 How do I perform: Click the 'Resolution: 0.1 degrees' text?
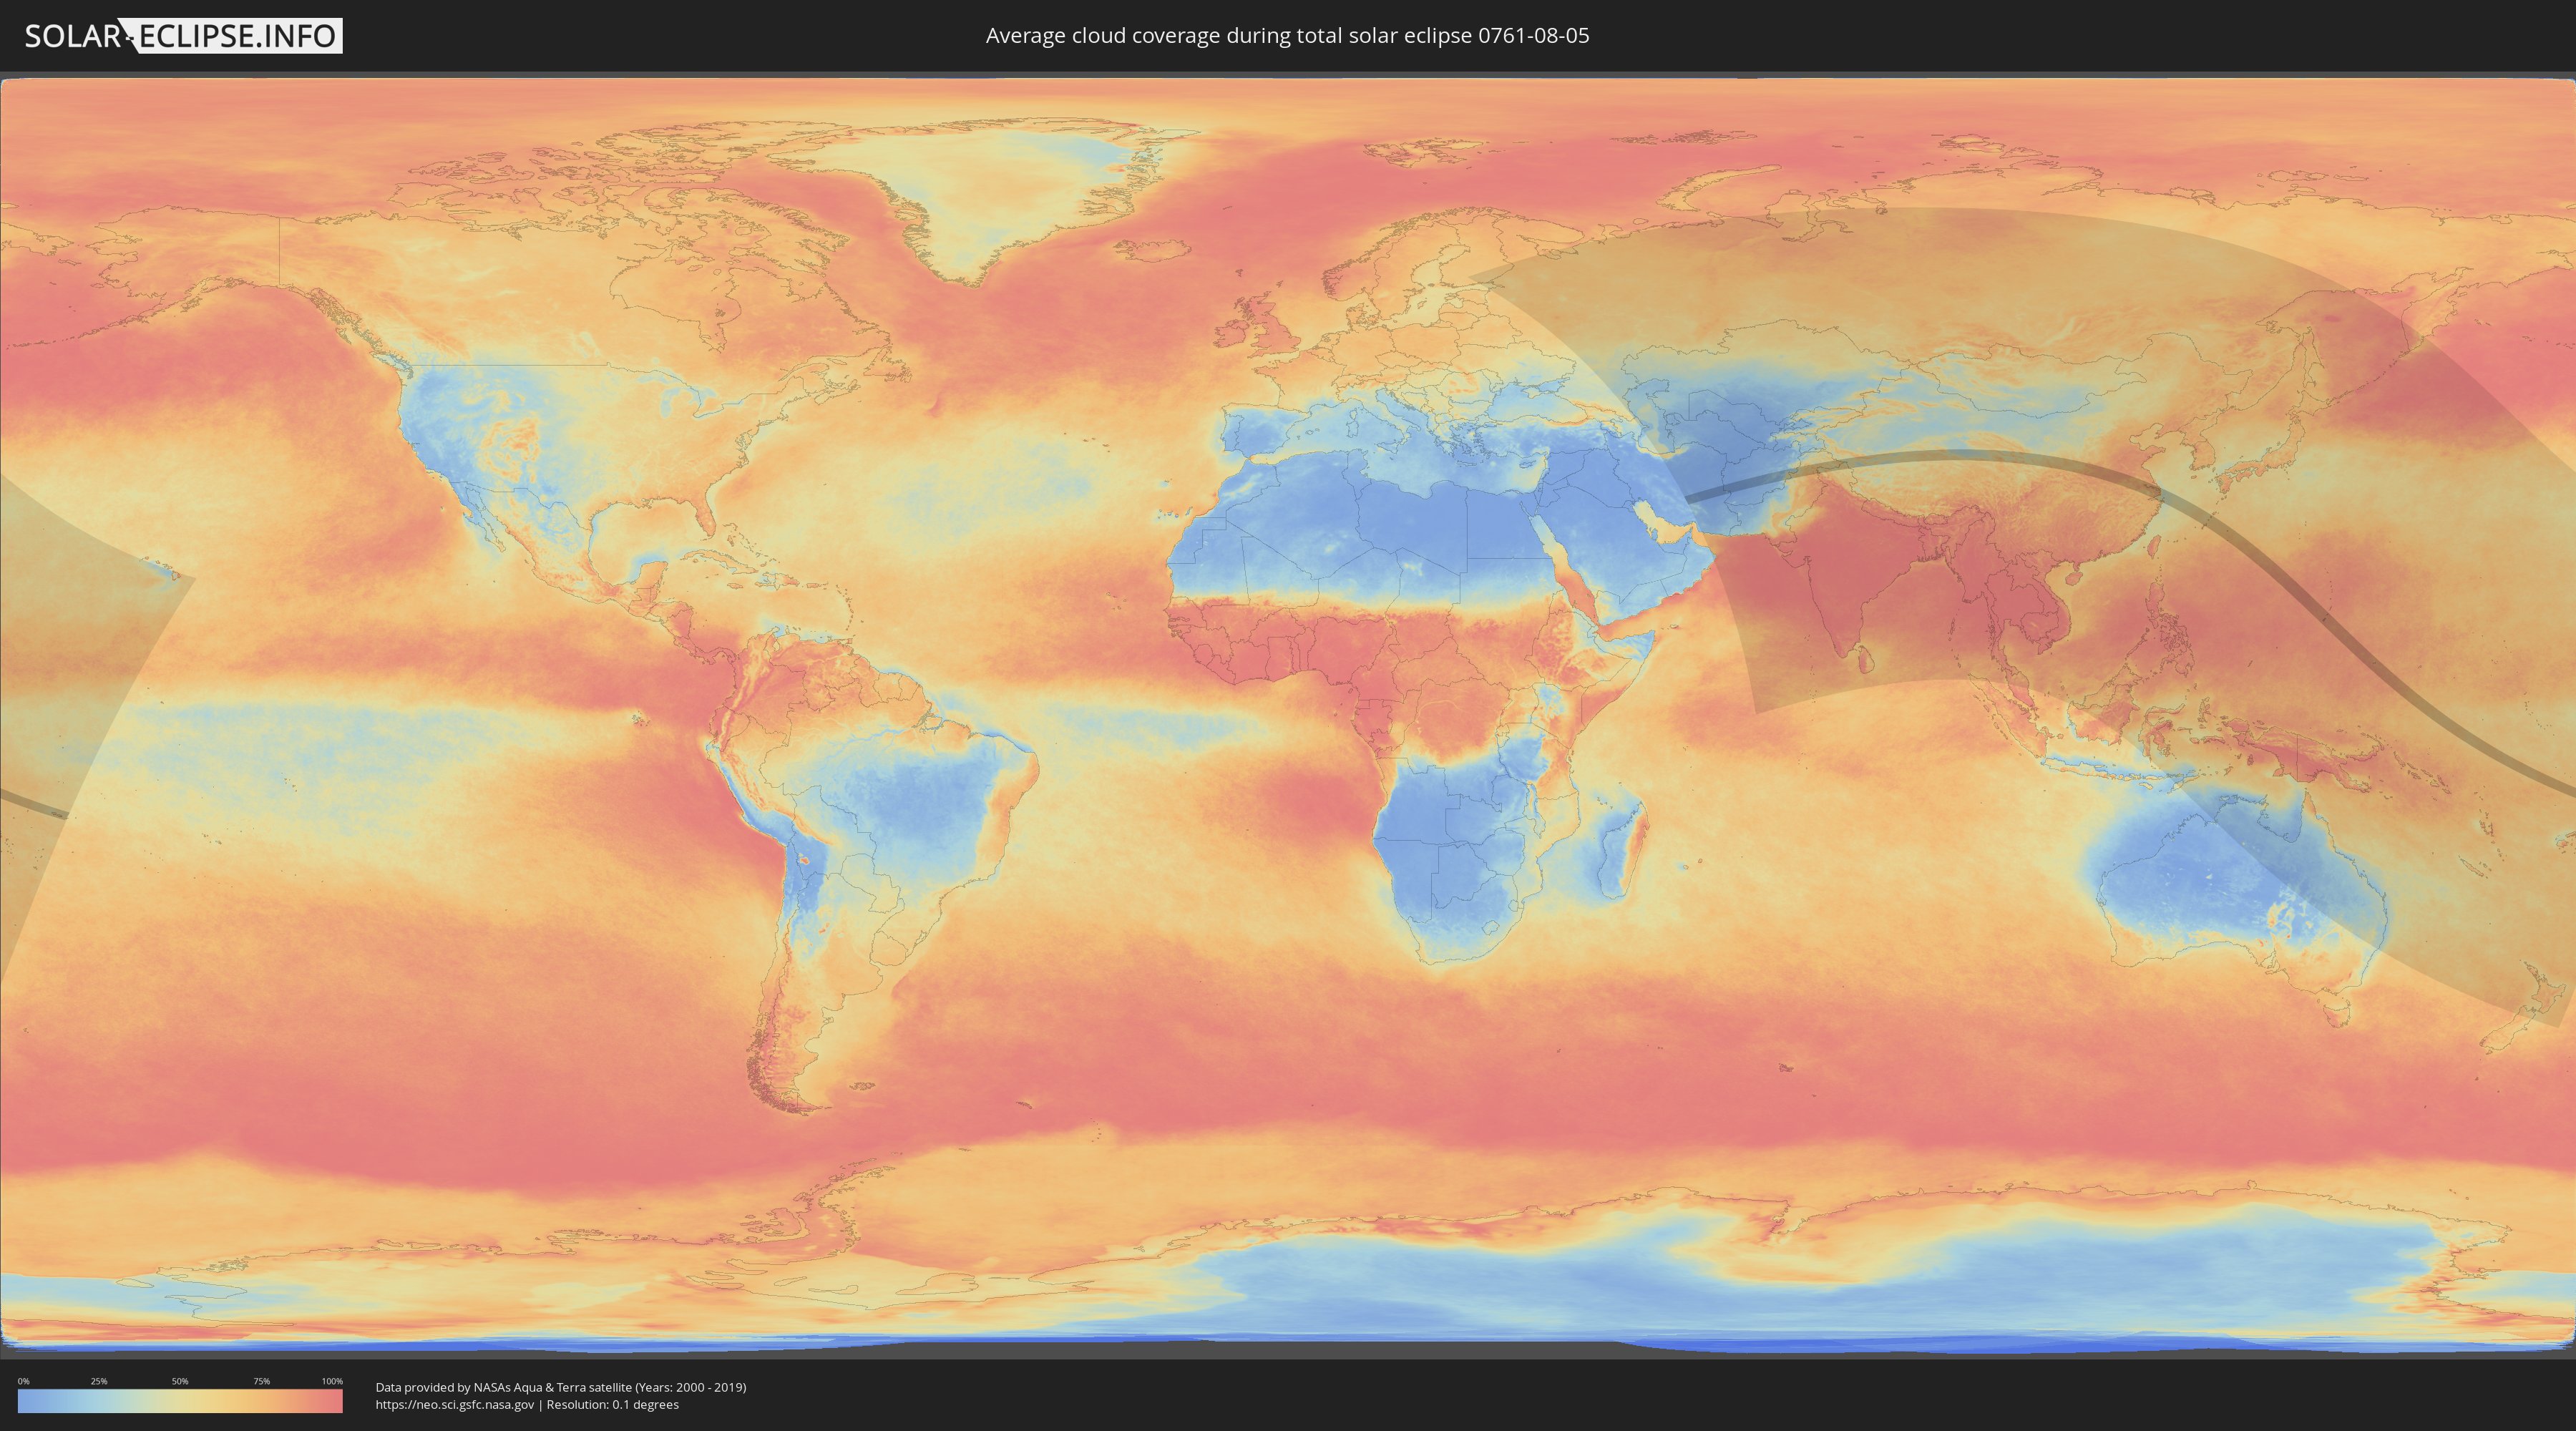tap(612, 1405)
